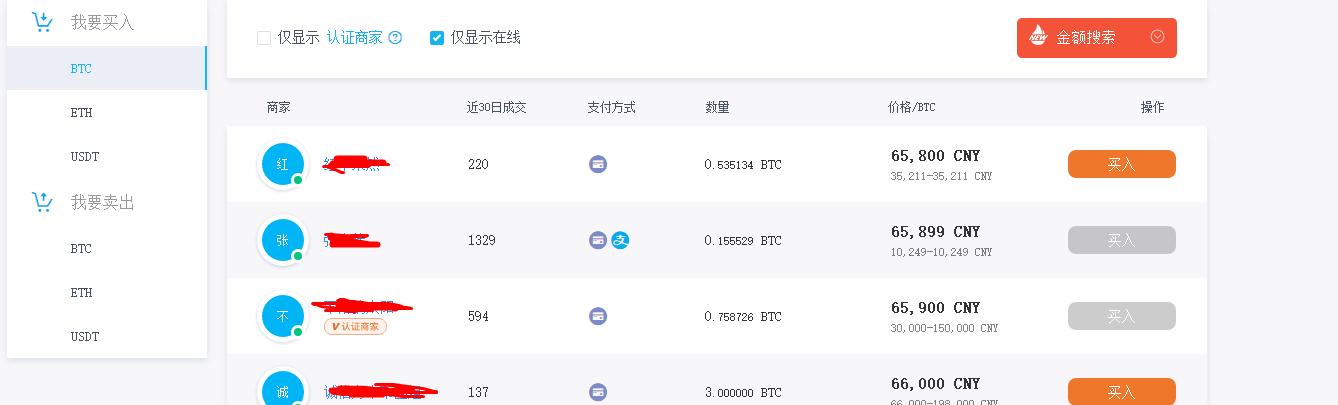Enable the 仅显示 认证商家 checkbox
The width and height of the screenshot is (1338, 405).
264,38
